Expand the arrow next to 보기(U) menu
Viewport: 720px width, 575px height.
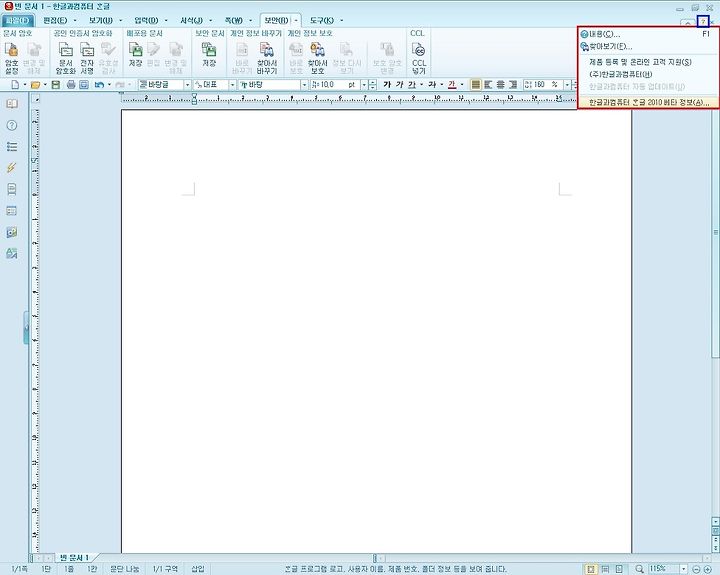coord(121,21)
